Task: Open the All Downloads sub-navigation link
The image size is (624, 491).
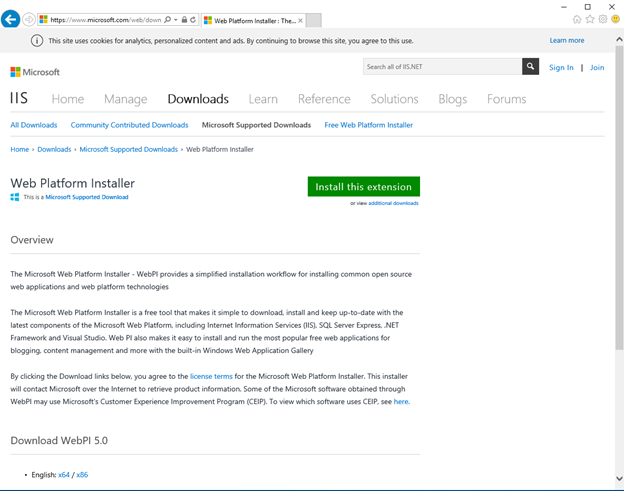Action: 34,125
